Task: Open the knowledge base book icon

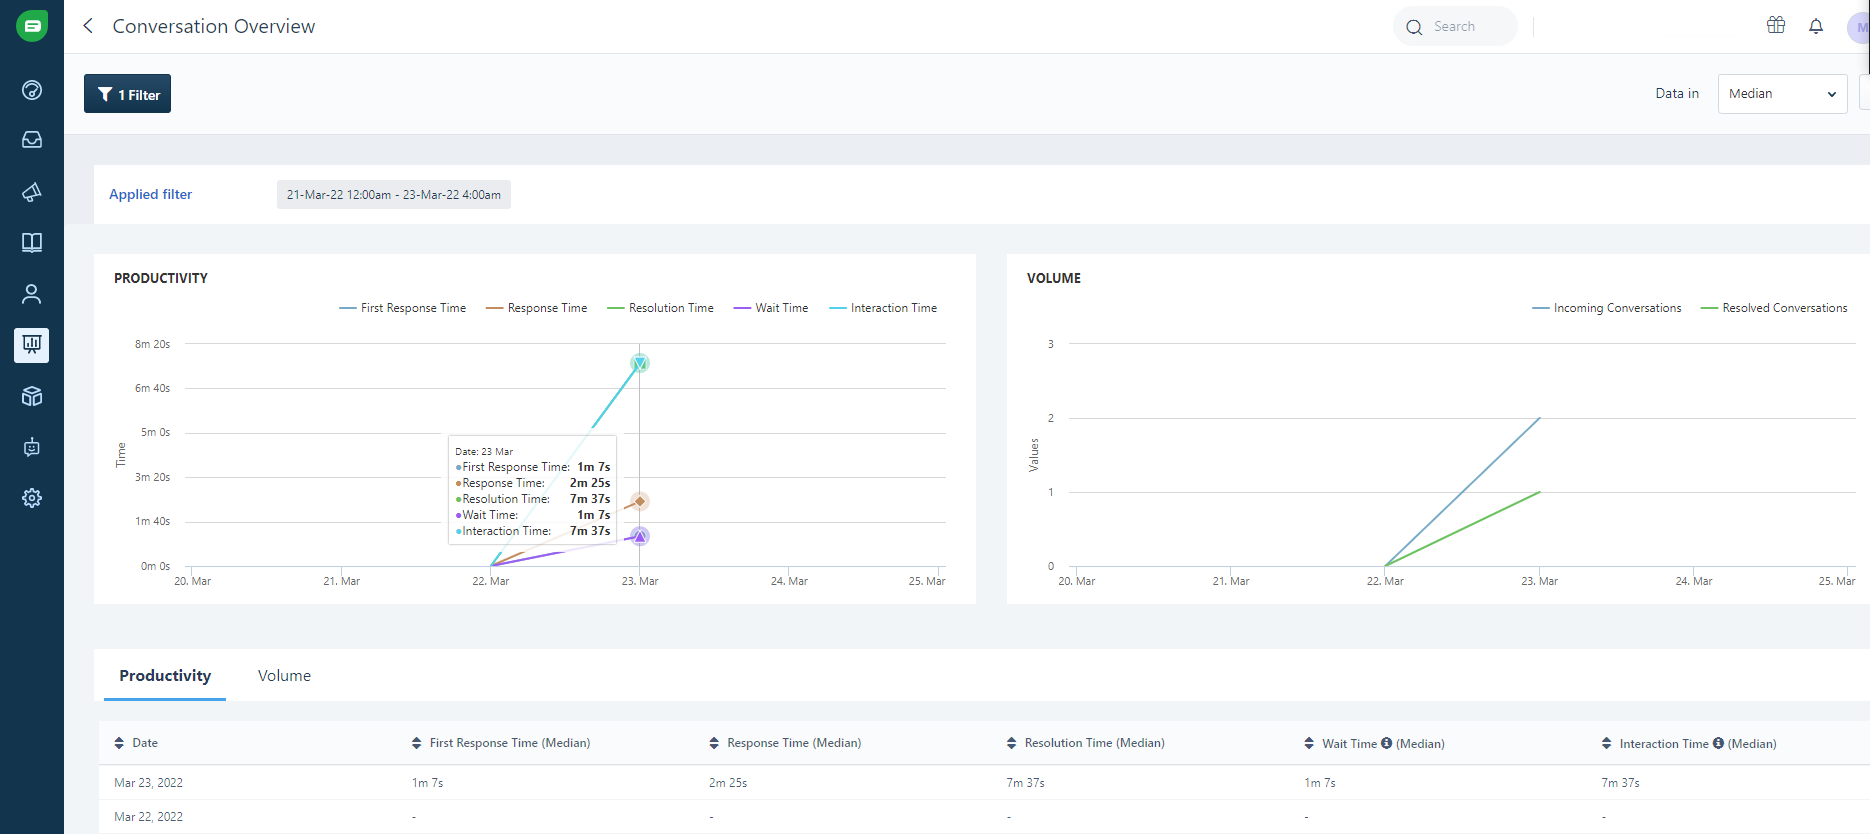Action: tap(32, 243)
